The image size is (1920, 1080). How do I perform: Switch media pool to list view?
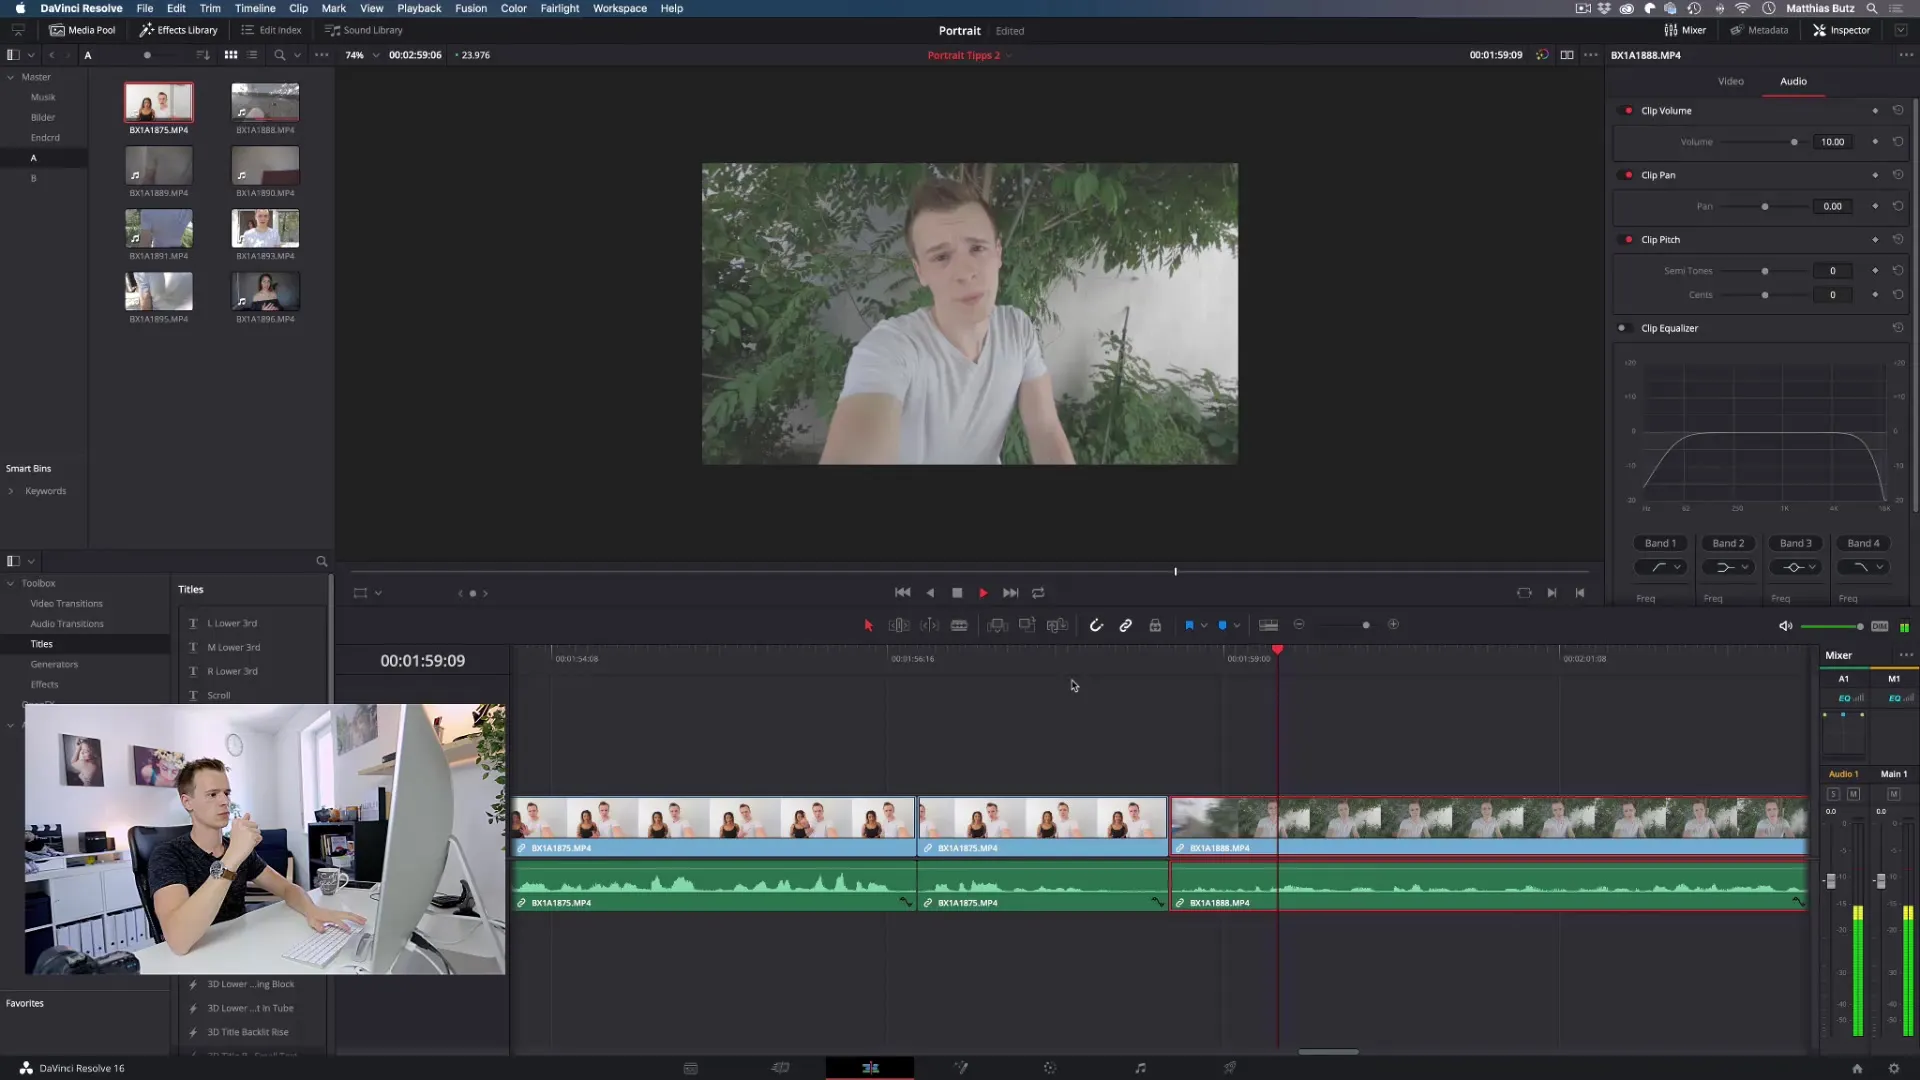(252, 55)
